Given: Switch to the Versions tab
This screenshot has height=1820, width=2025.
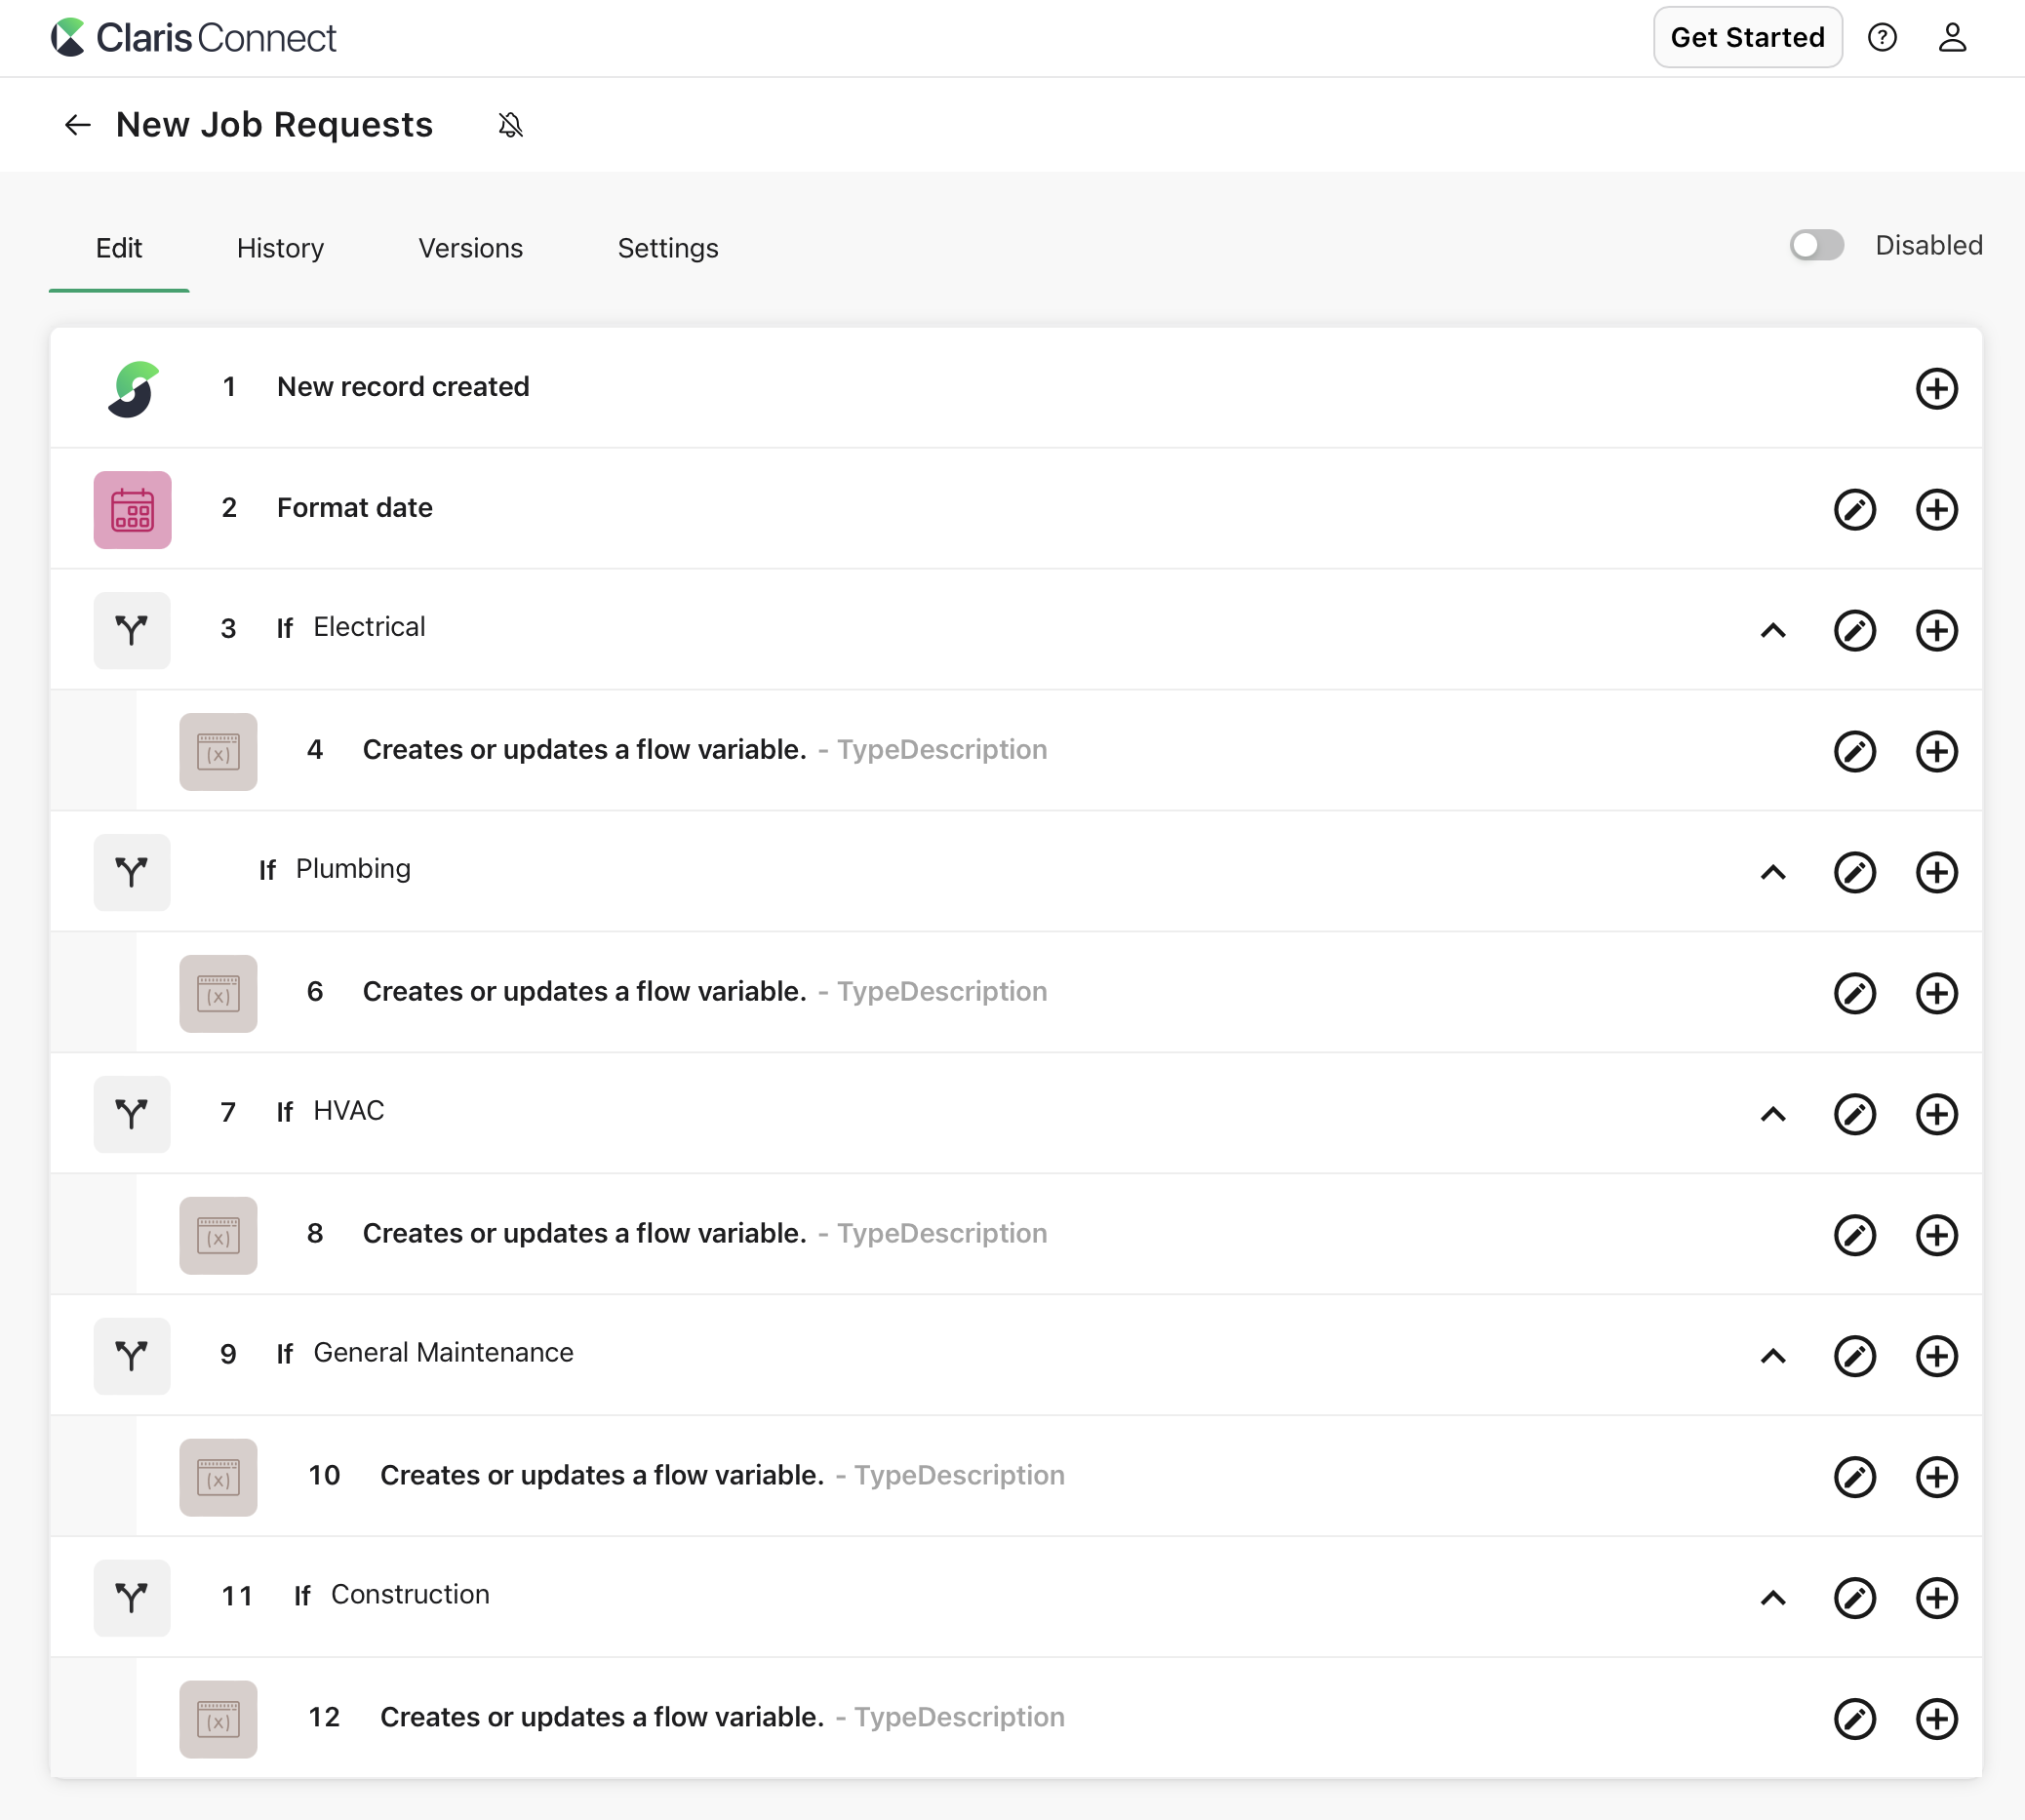Looking at the screenshot, I should (470, 248).
